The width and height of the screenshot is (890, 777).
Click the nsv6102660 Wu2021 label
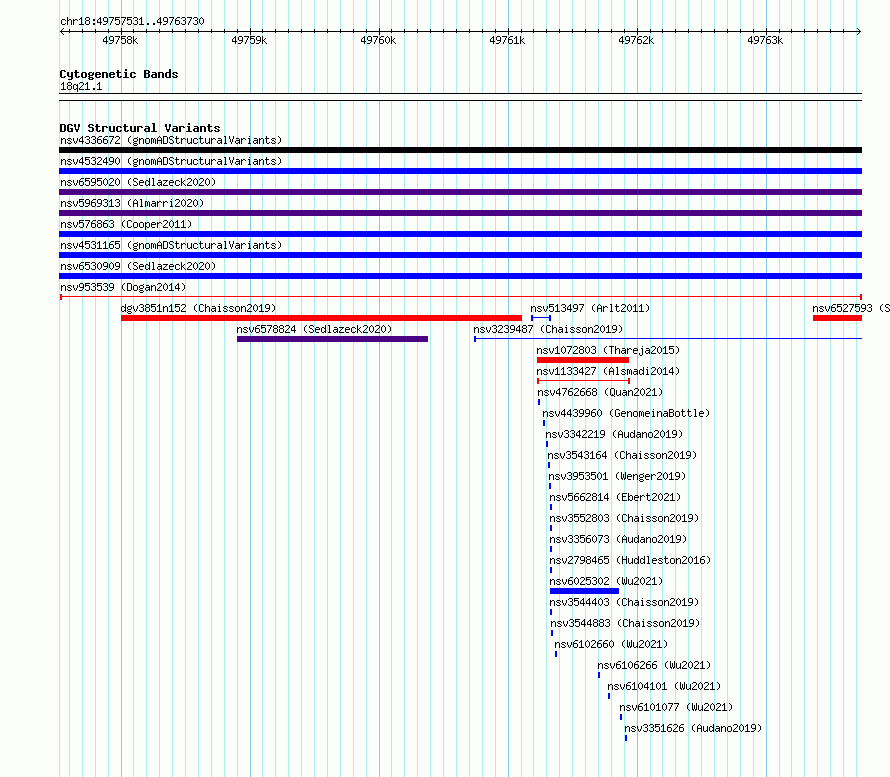611,644
